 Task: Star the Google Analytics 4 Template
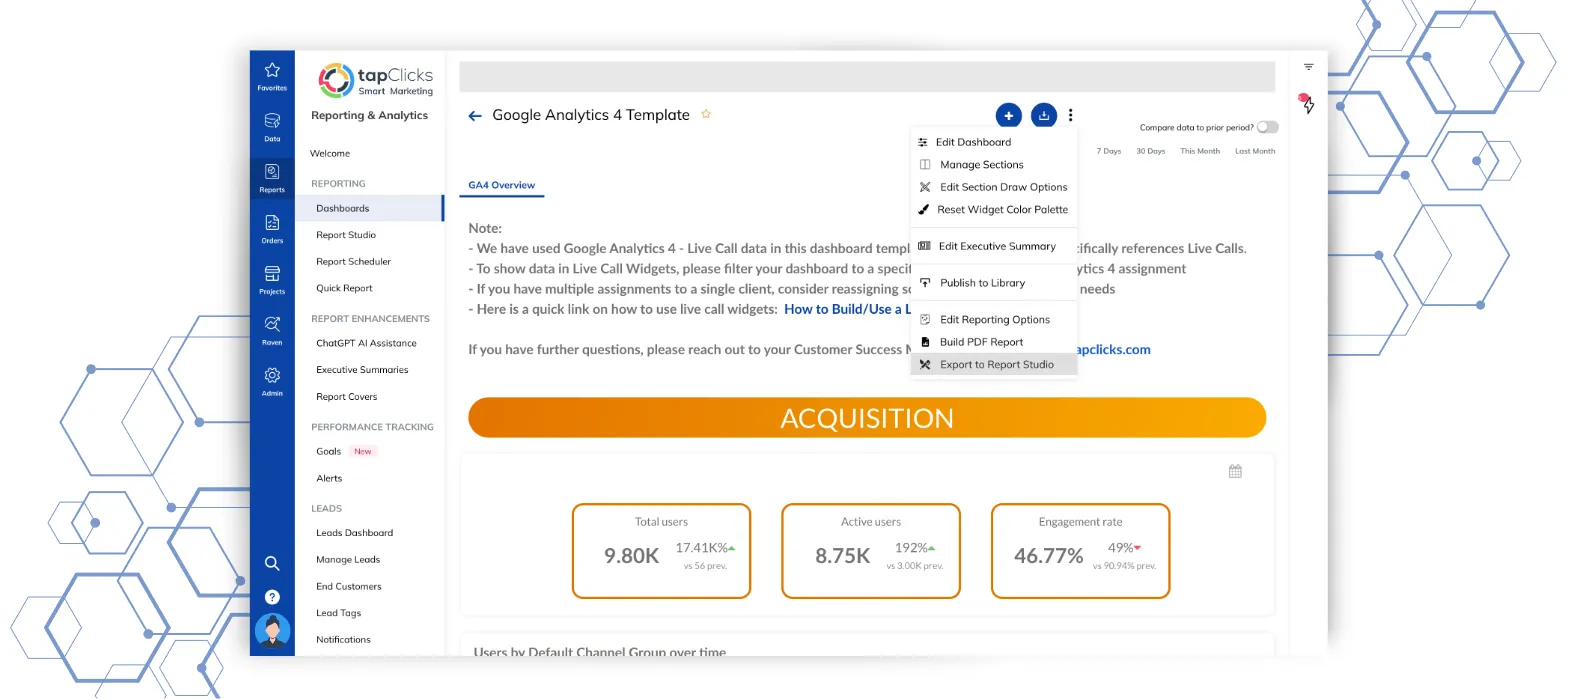706,114
